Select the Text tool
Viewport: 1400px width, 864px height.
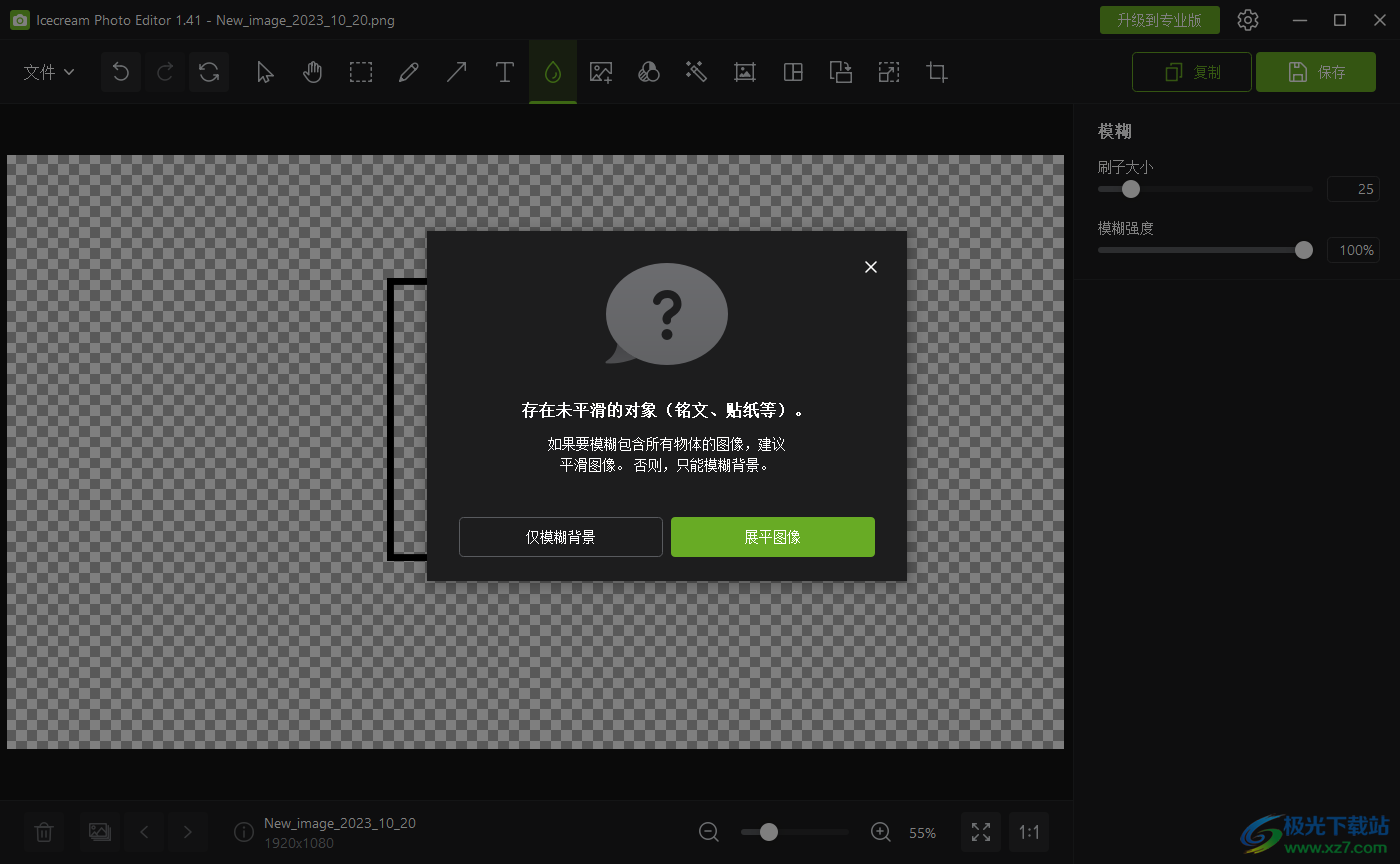[505, 72]
